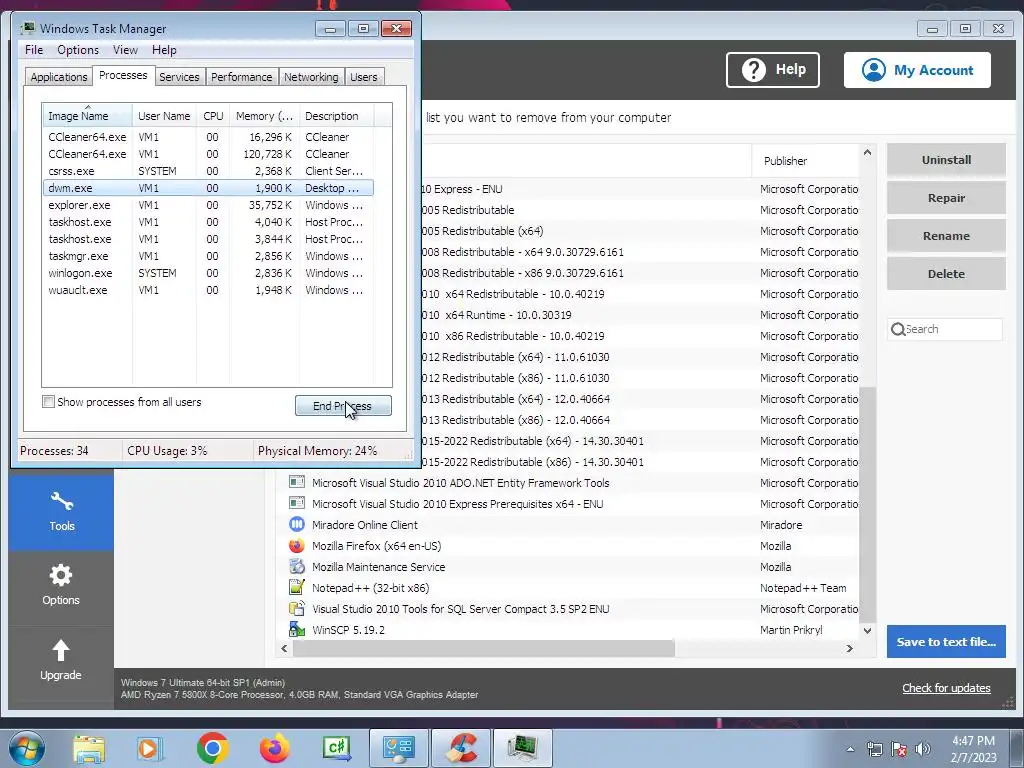
Task: Switch to the Applications tab
Action: tap(59, 77)
